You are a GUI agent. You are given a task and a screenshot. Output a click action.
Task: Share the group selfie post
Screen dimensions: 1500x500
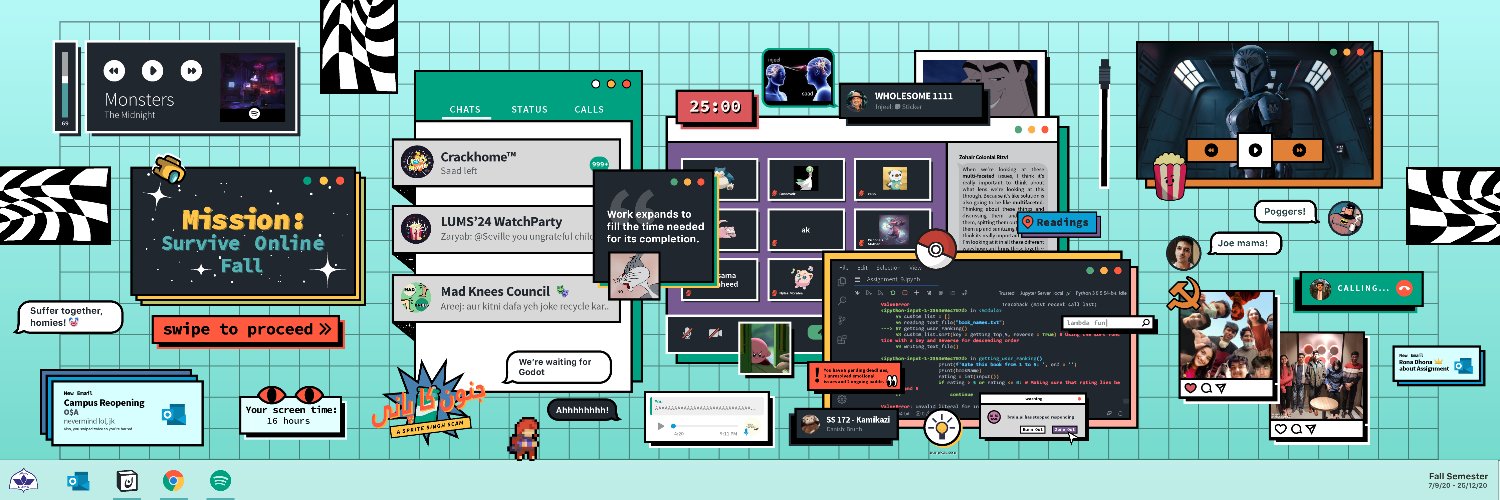(1222, 388)
